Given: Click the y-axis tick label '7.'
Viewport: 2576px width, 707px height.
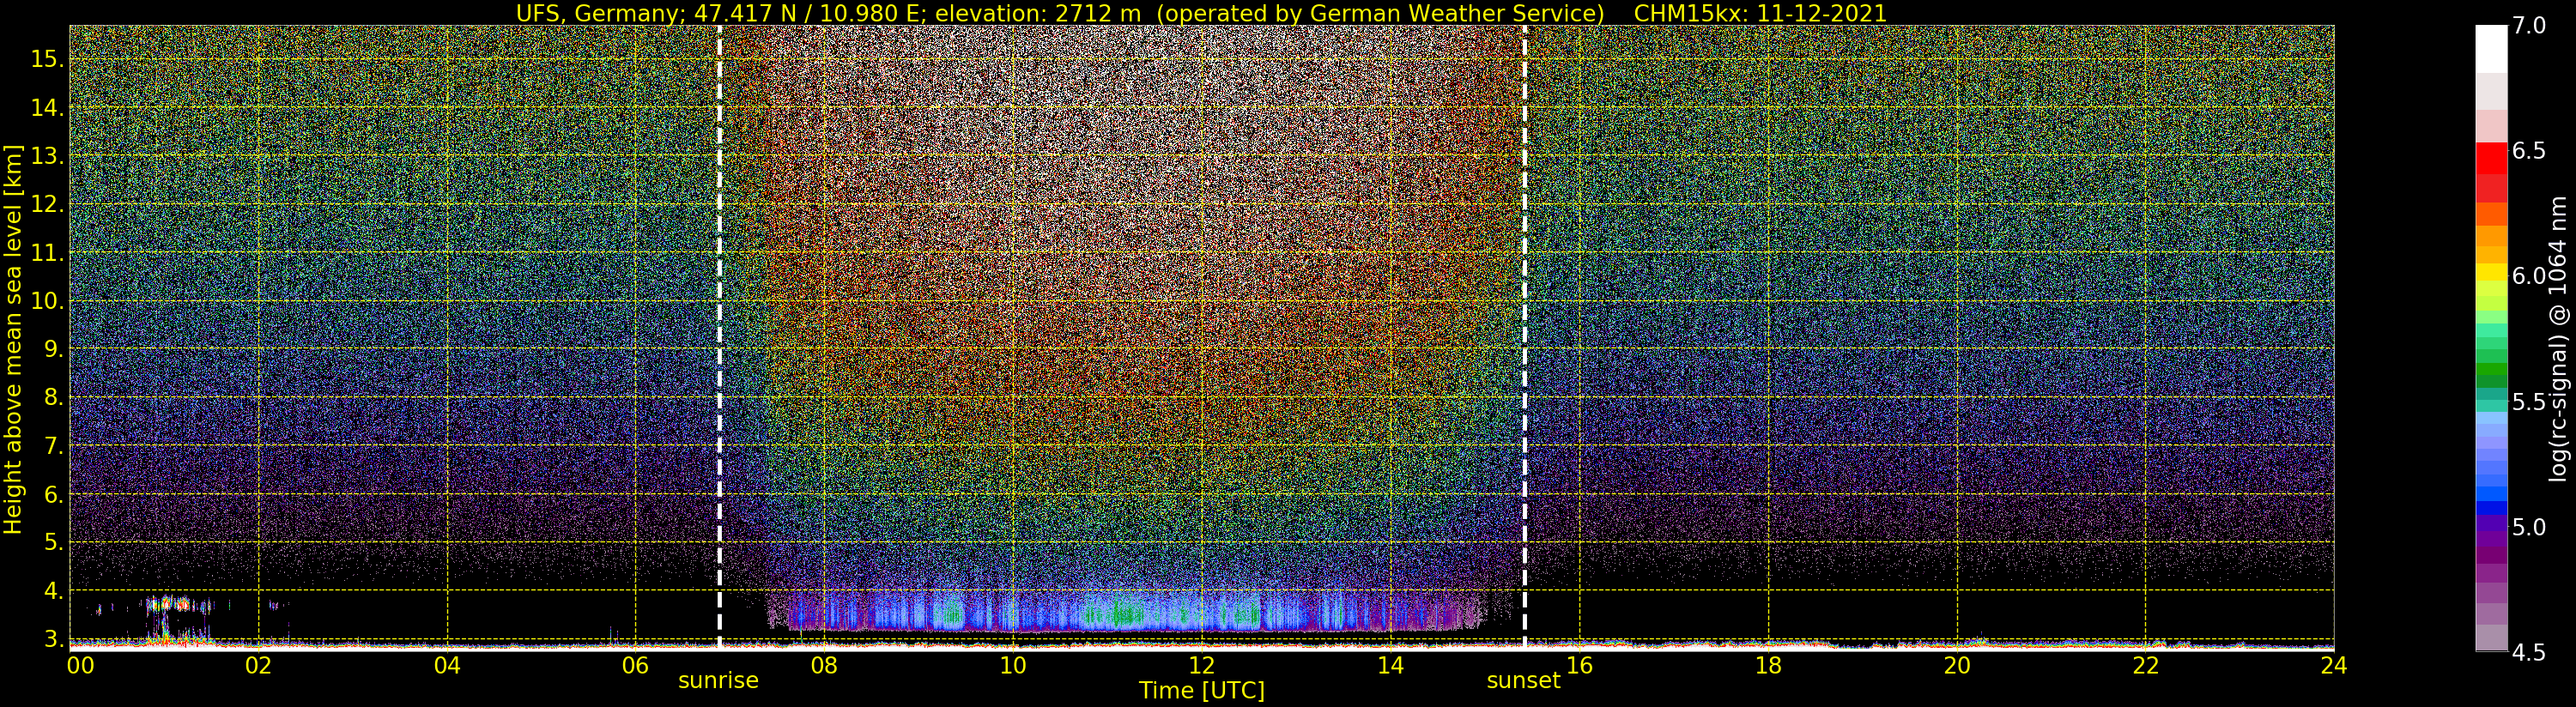Looking at the screenshot, I should [x=52, y=446].
